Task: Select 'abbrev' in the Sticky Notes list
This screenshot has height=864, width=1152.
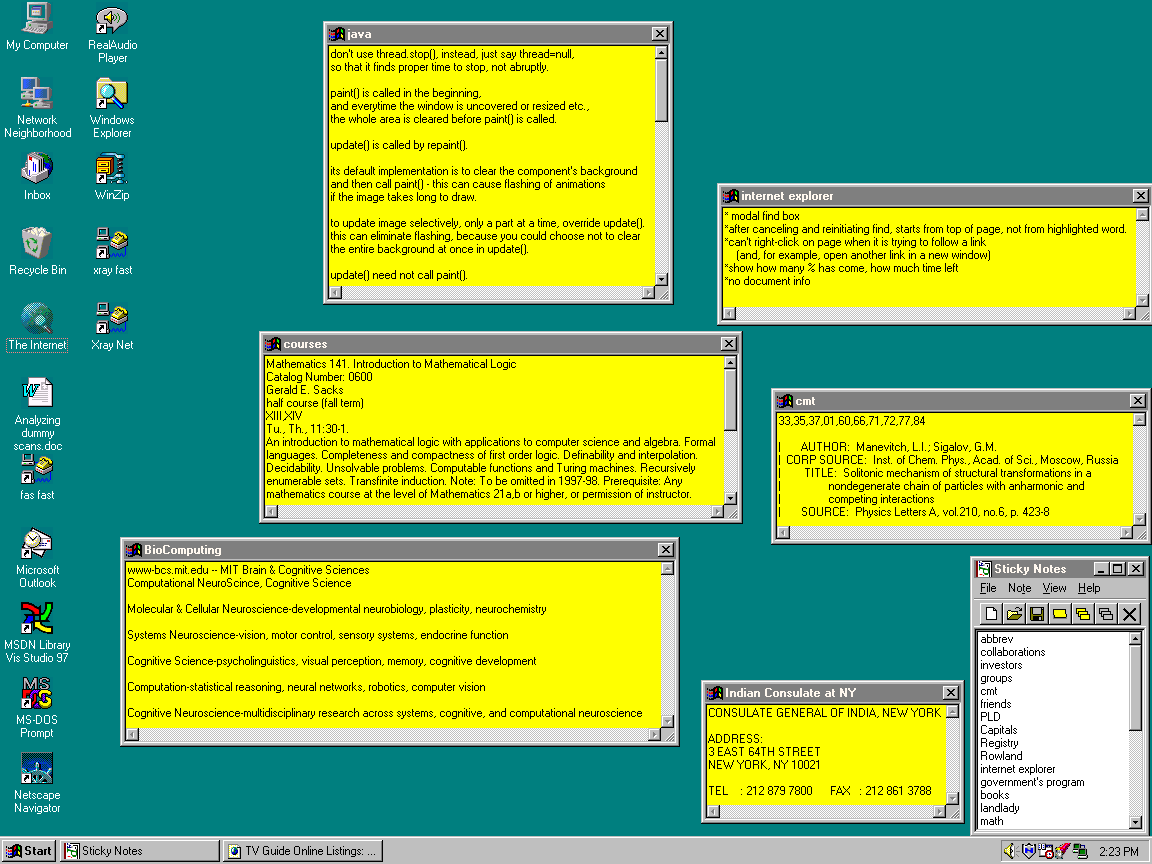Action: 996,639
